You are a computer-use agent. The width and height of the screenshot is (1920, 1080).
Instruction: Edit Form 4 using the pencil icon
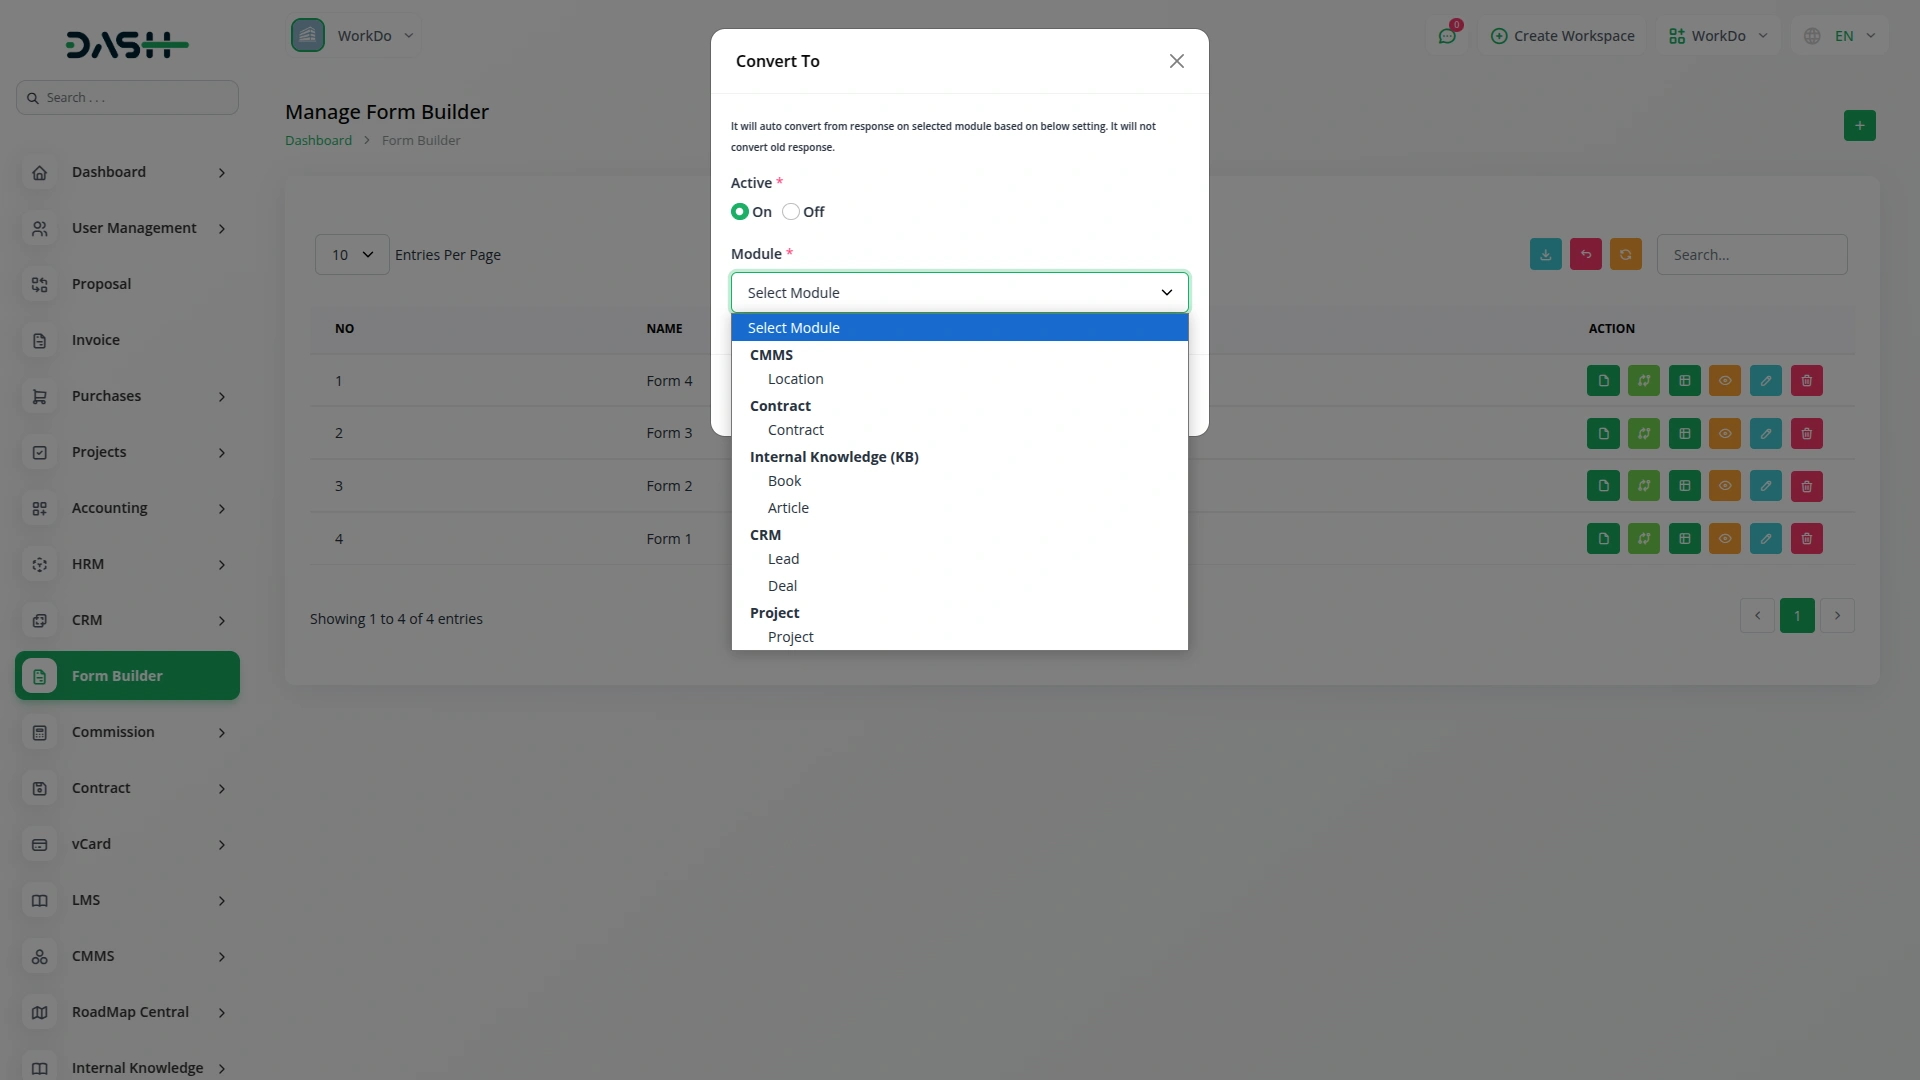tap(1766, 380)
